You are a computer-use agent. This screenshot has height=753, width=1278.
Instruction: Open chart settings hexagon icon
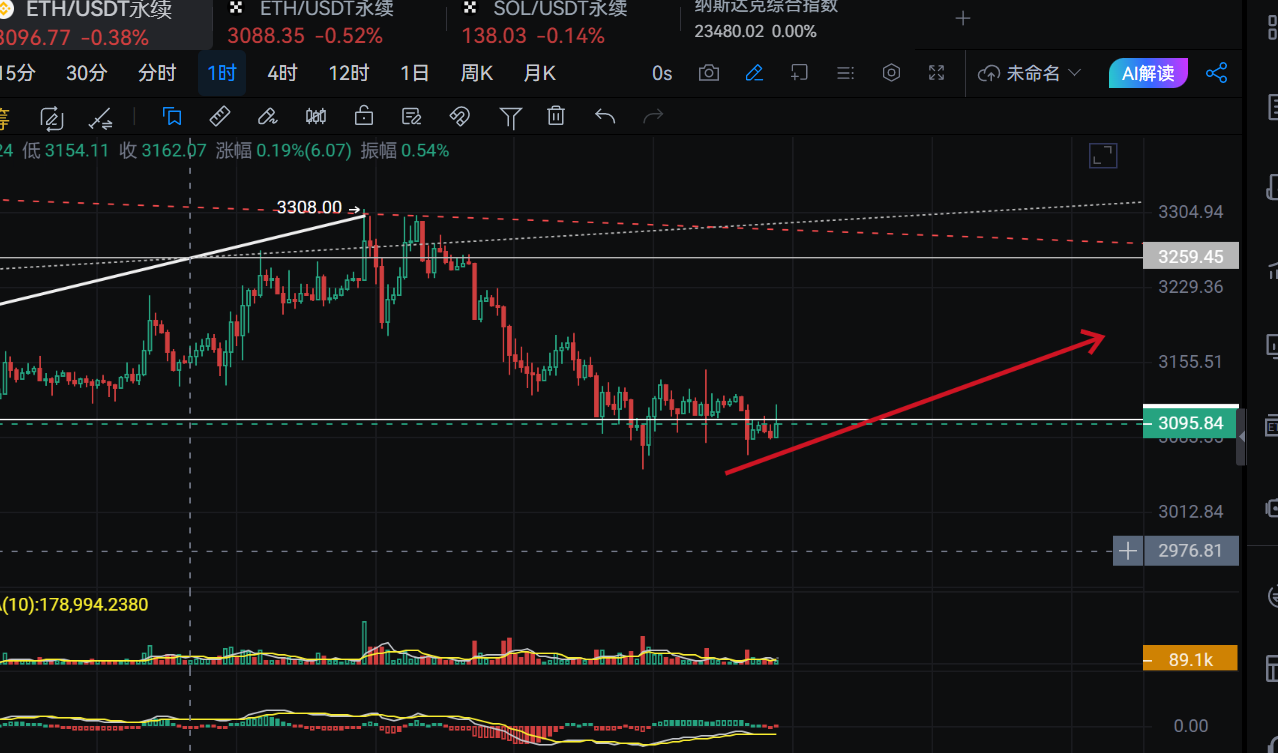(892, 73)
